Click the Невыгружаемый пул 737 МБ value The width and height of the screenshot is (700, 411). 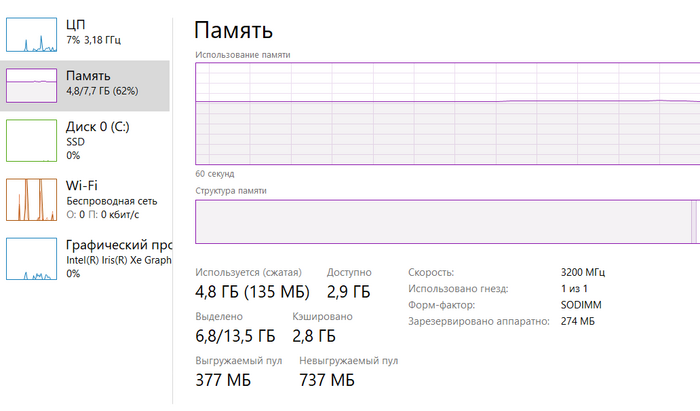point(327,380)
